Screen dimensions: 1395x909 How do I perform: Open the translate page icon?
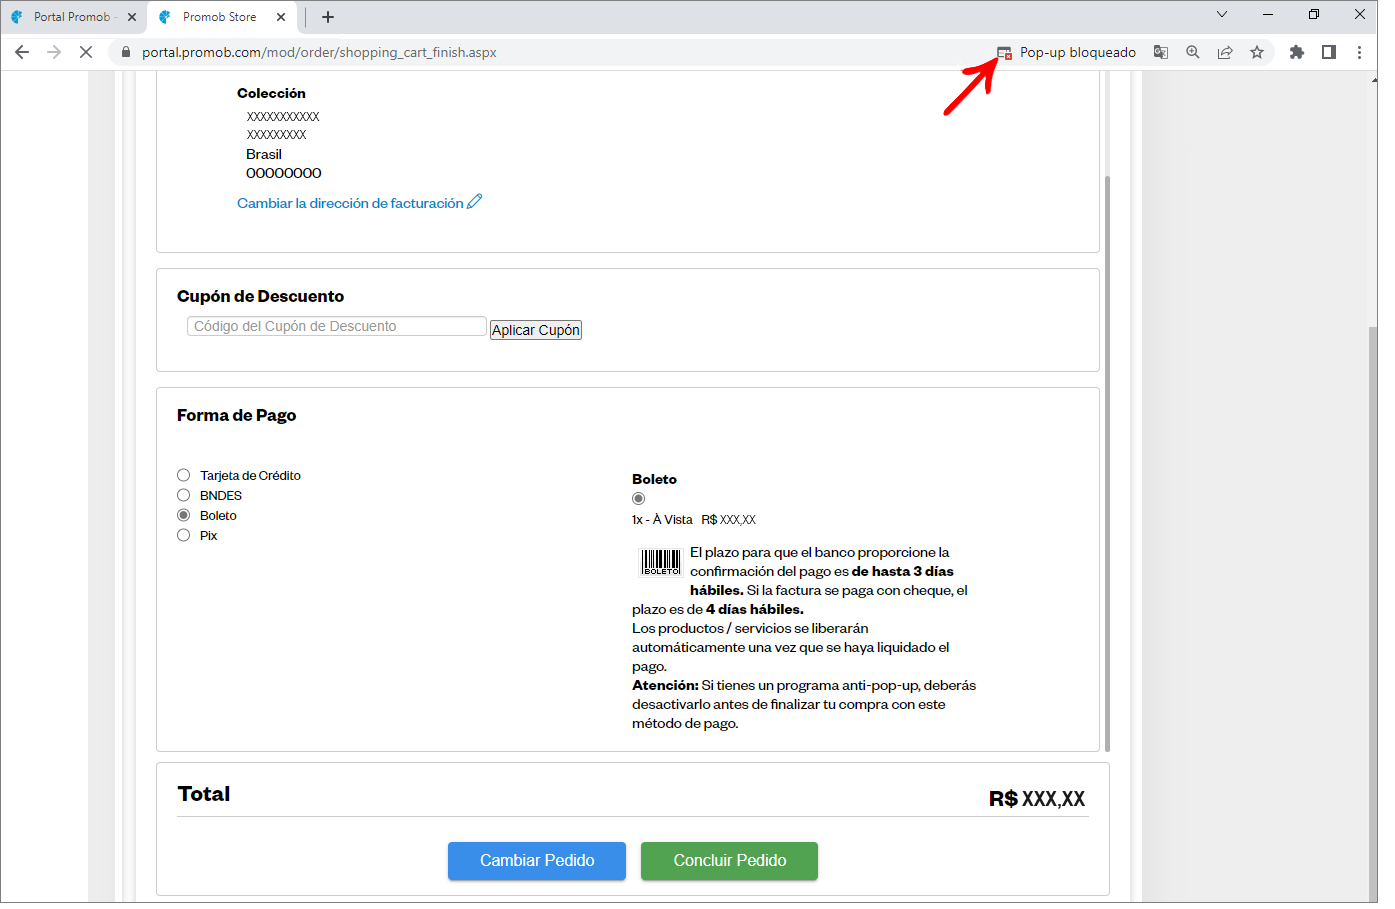click(x=1161, y=52)
